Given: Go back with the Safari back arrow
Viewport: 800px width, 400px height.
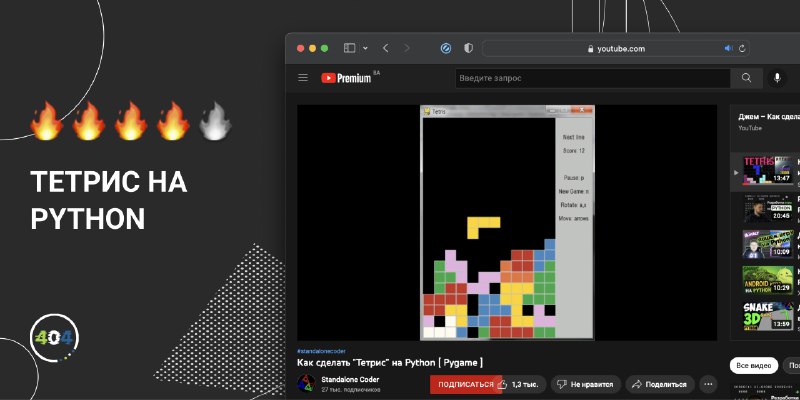Looking at the screenshot, I should [386, 48].
